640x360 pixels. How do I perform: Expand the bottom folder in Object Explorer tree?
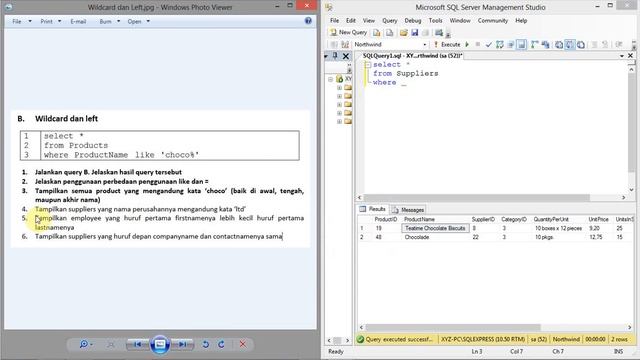pos(339,122)
